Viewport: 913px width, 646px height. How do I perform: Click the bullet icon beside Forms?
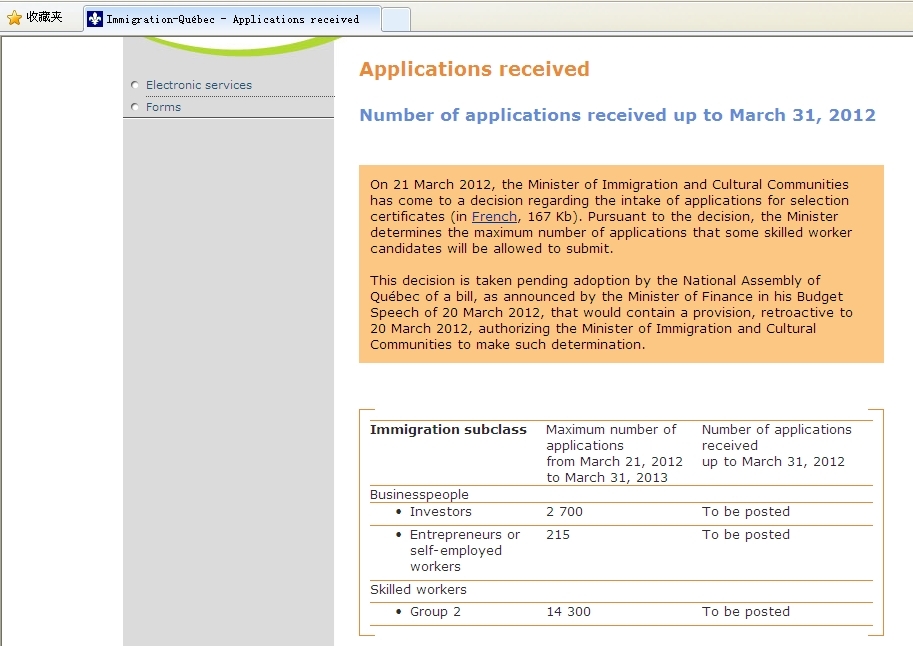135,107
